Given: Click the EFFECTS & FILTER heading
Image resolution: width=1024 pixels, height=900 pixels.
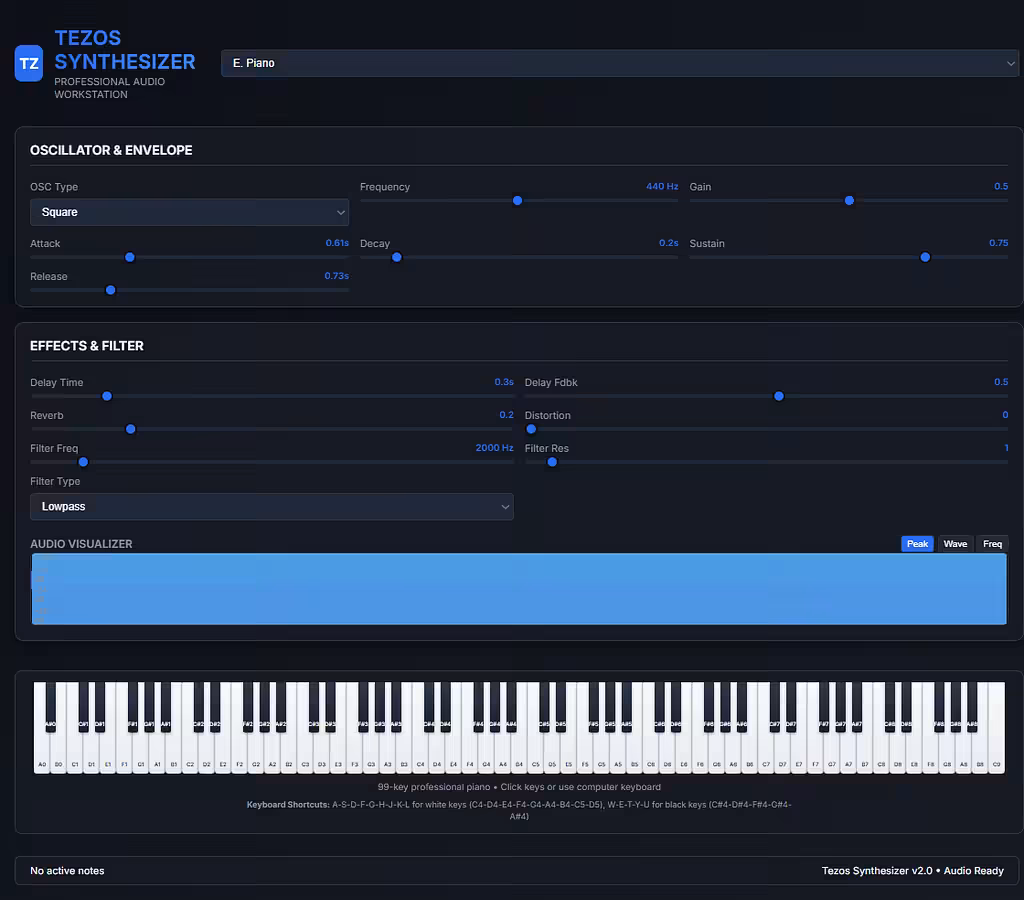Looking at the screenshot, I should pyautogui.click(x=87, y=346).
